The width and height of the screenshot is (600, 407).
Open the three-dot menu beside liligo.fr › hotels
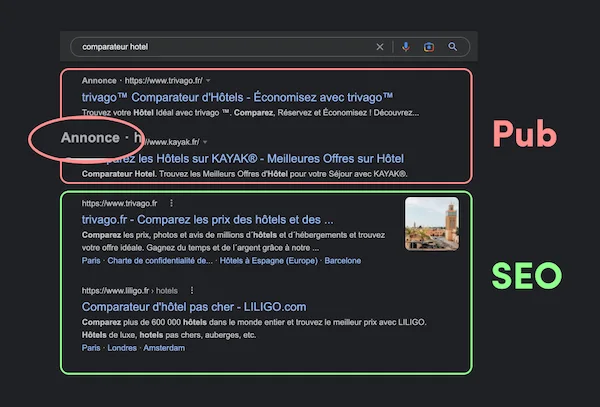point(192,291)
